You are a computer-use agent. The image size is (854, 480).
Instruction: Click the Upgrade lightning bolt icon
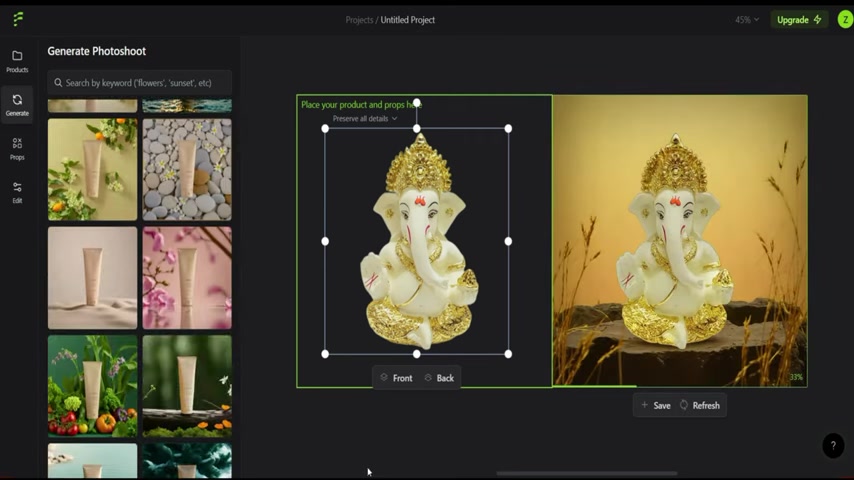tap(818, 20)
